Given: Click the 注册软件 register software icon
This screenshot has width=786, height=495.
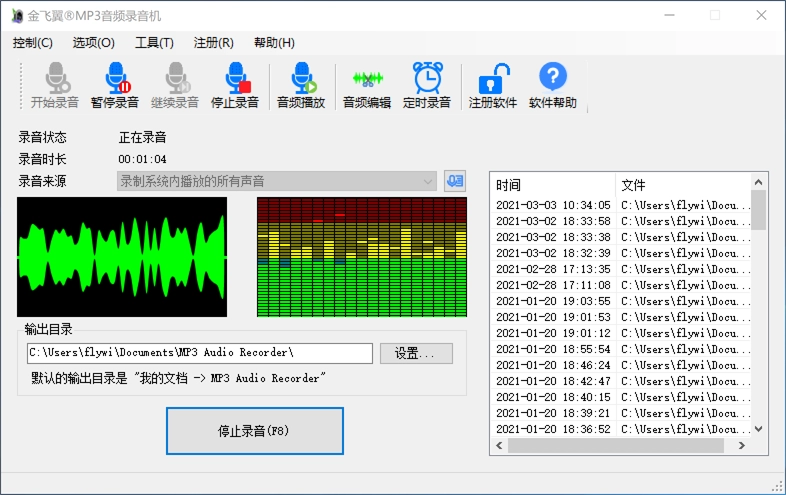Looking at the screenshot, I should coord(493,85).
